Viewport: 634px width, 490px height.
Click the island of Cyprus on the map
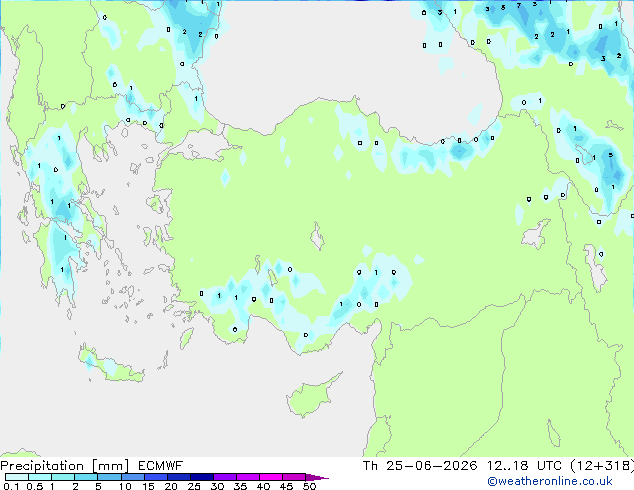[309, 397]
